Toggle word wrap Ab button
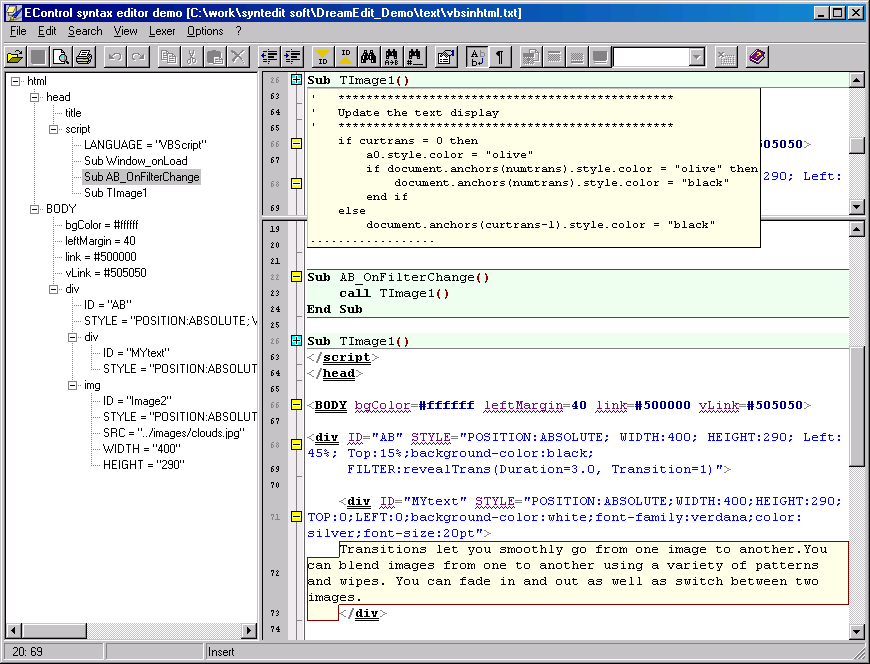 477,57
